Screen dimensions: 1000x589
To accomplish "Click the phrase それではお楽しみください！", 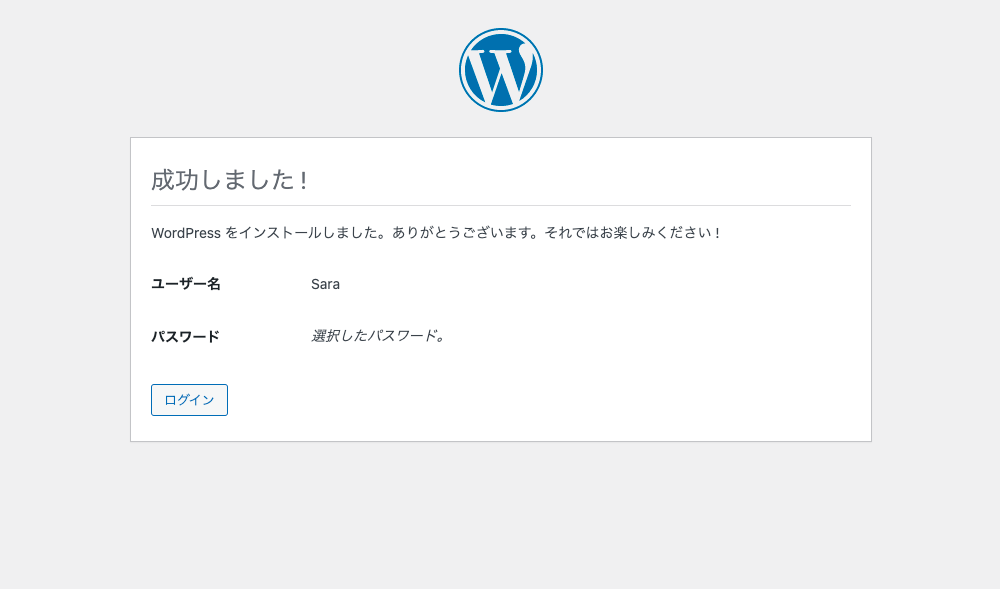I will click(633, 233).
